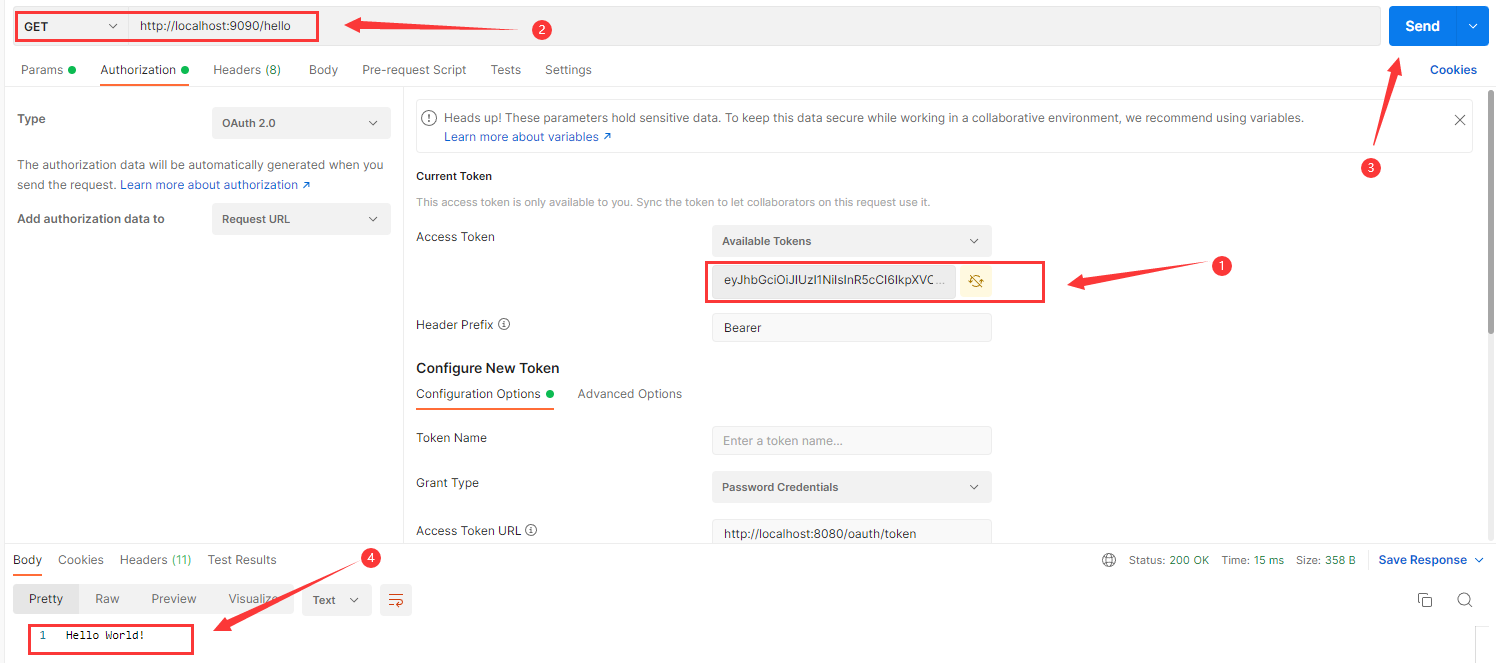
Task: Select the response Body tab
Action: [x=27, y=560]
